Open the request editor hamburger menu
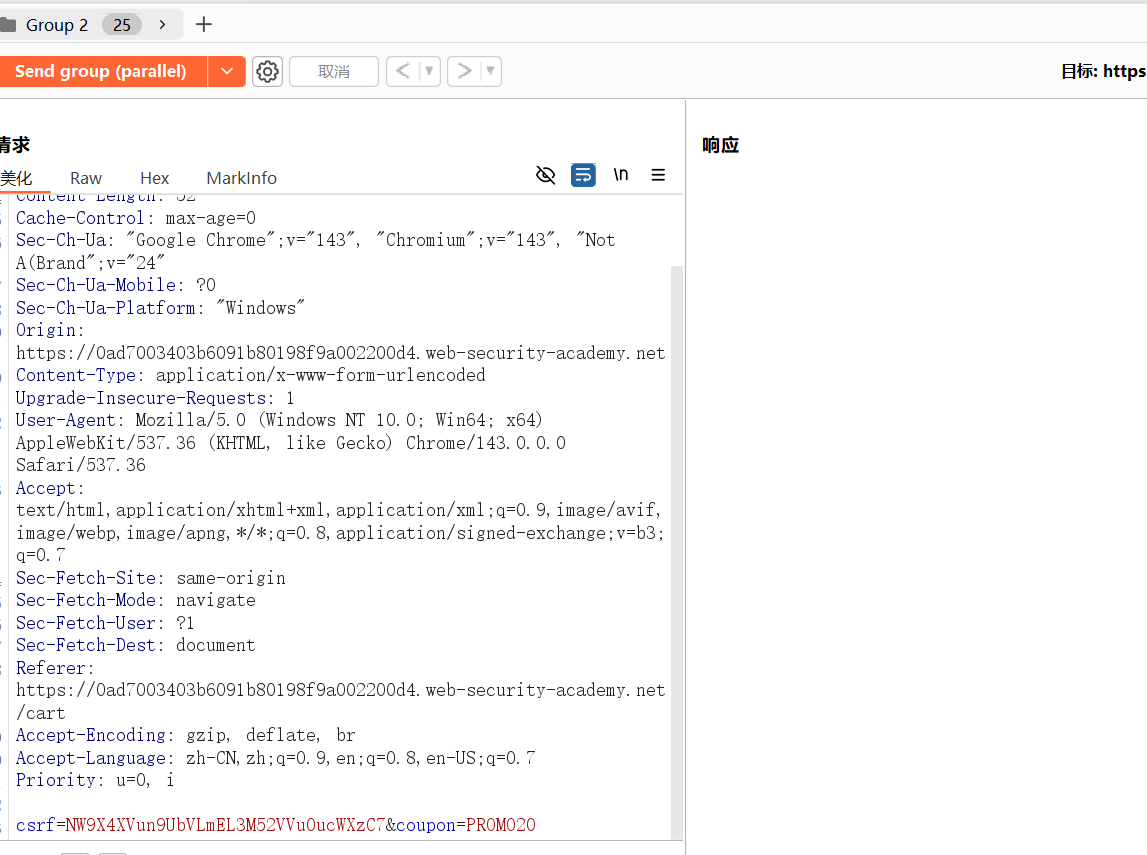 click(x=658, y=175)
